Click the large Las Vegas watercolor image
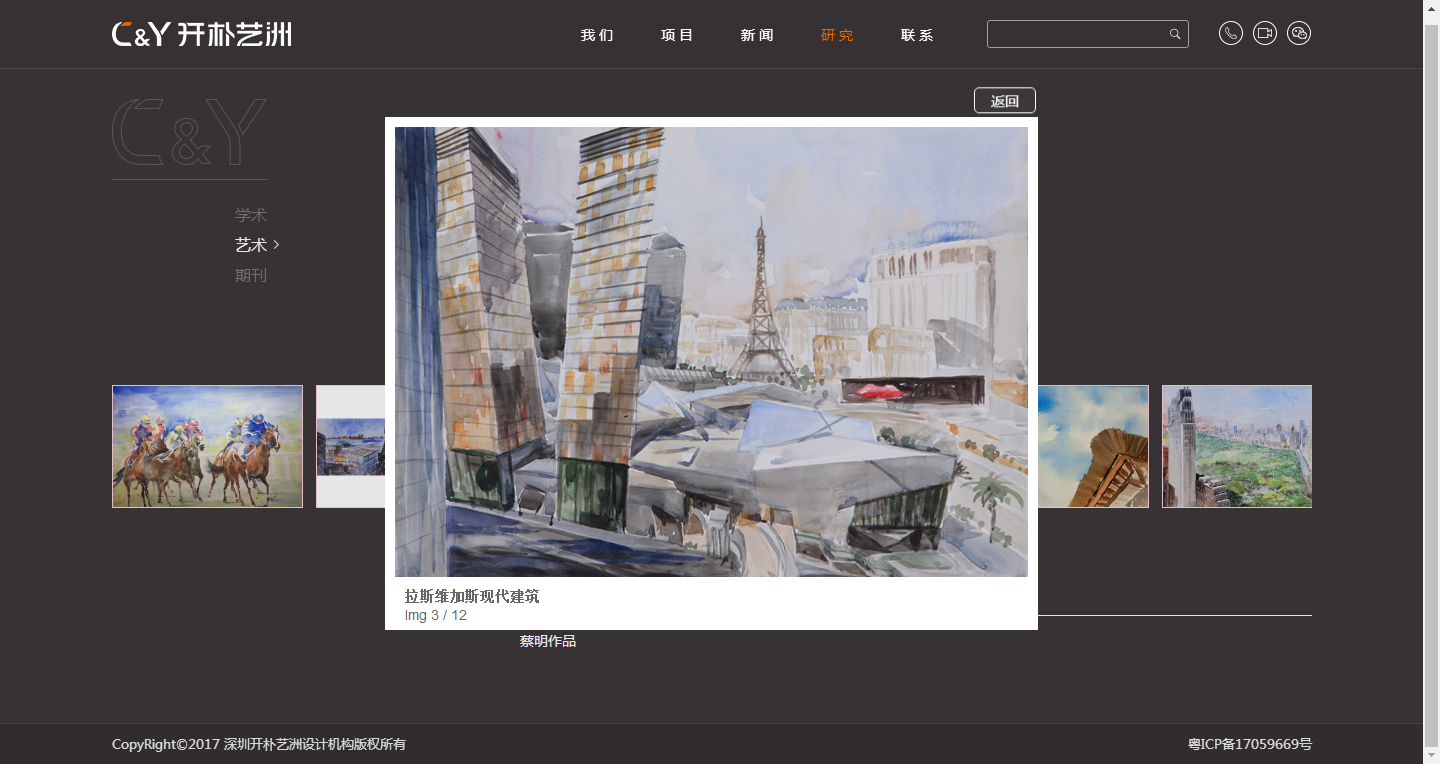Image resolution: width=1440 pixels, height=764 pixels. (711, 352)
